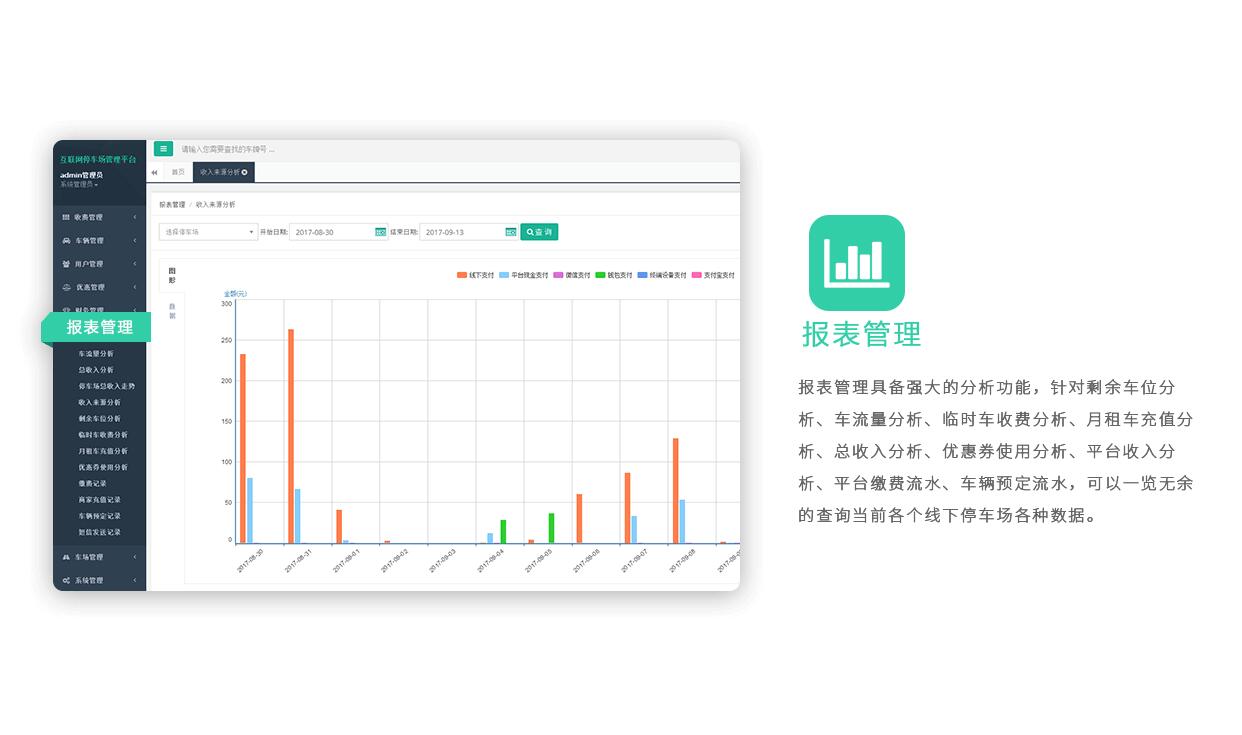Close the 收入来源分析 tab via its X icon

pos(245,172)
